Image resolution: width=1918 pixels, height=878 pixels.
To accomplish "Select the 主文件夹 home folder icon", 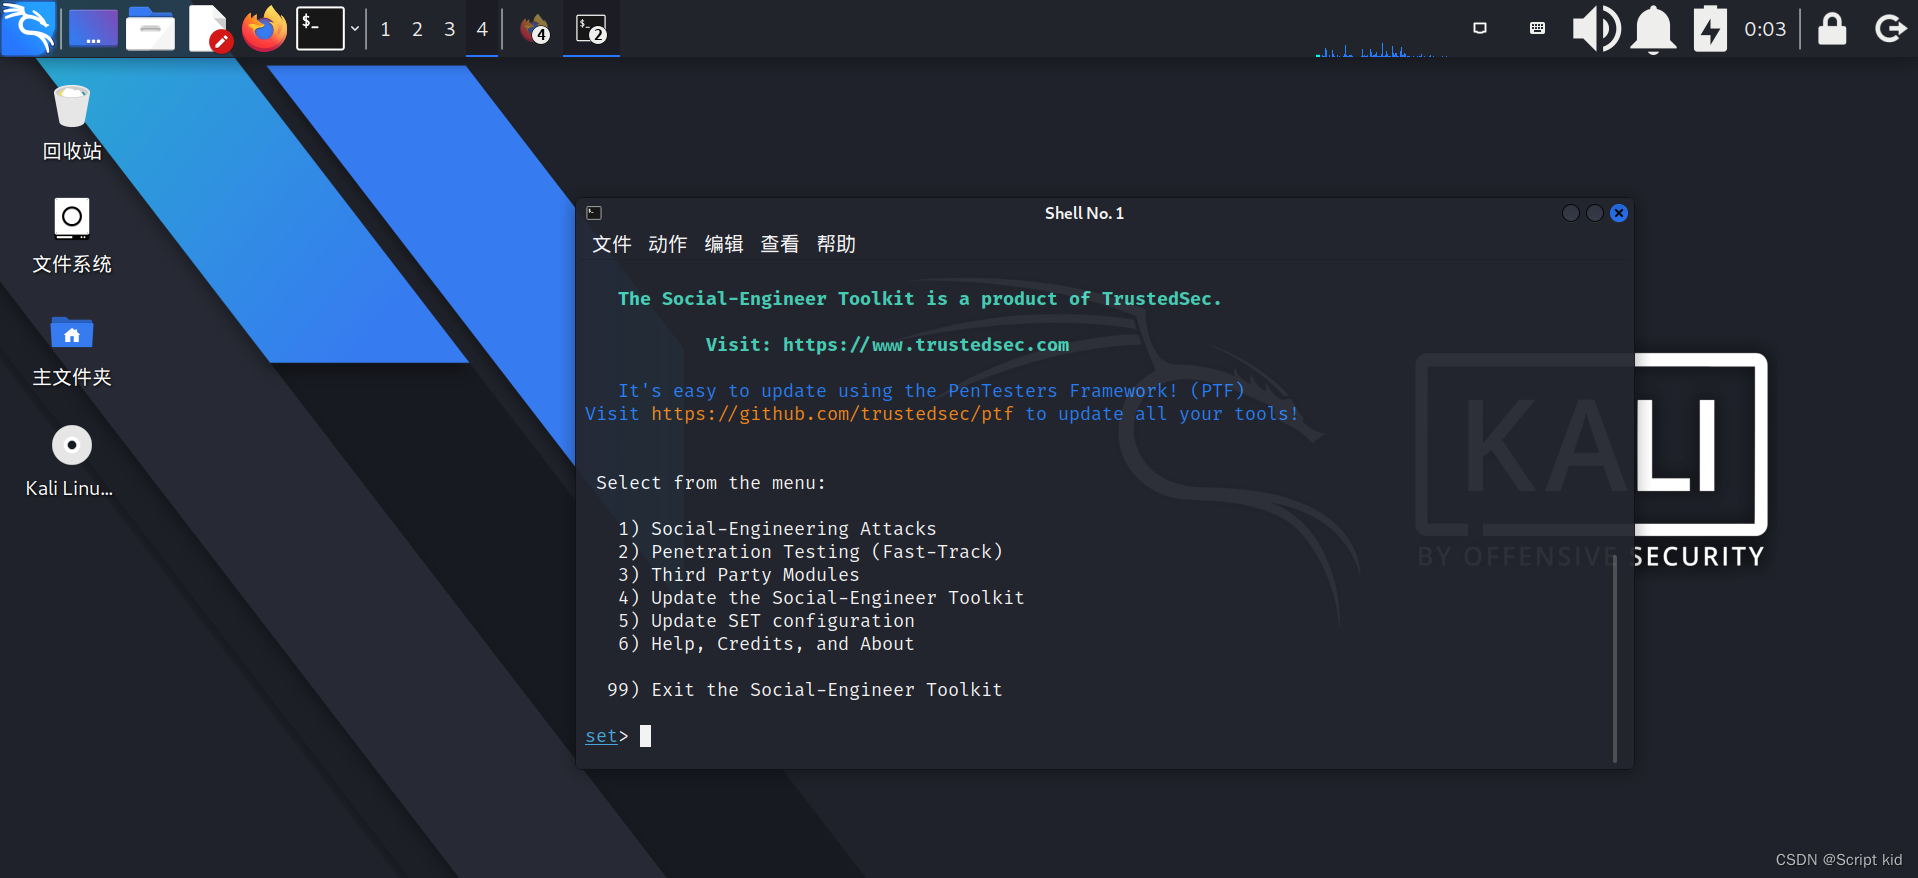I will 72,350.
